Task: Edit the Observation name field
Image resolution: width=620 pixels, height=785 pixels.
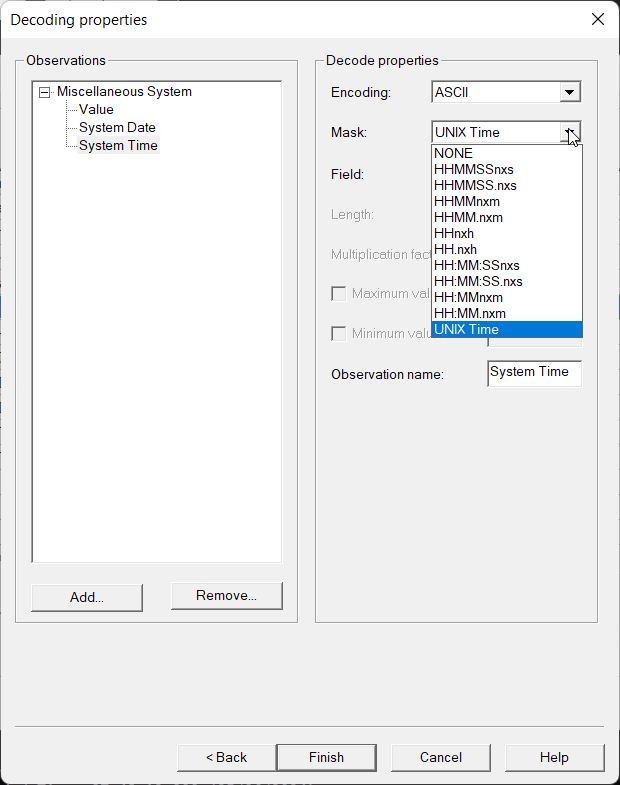Action: (534, 373)
